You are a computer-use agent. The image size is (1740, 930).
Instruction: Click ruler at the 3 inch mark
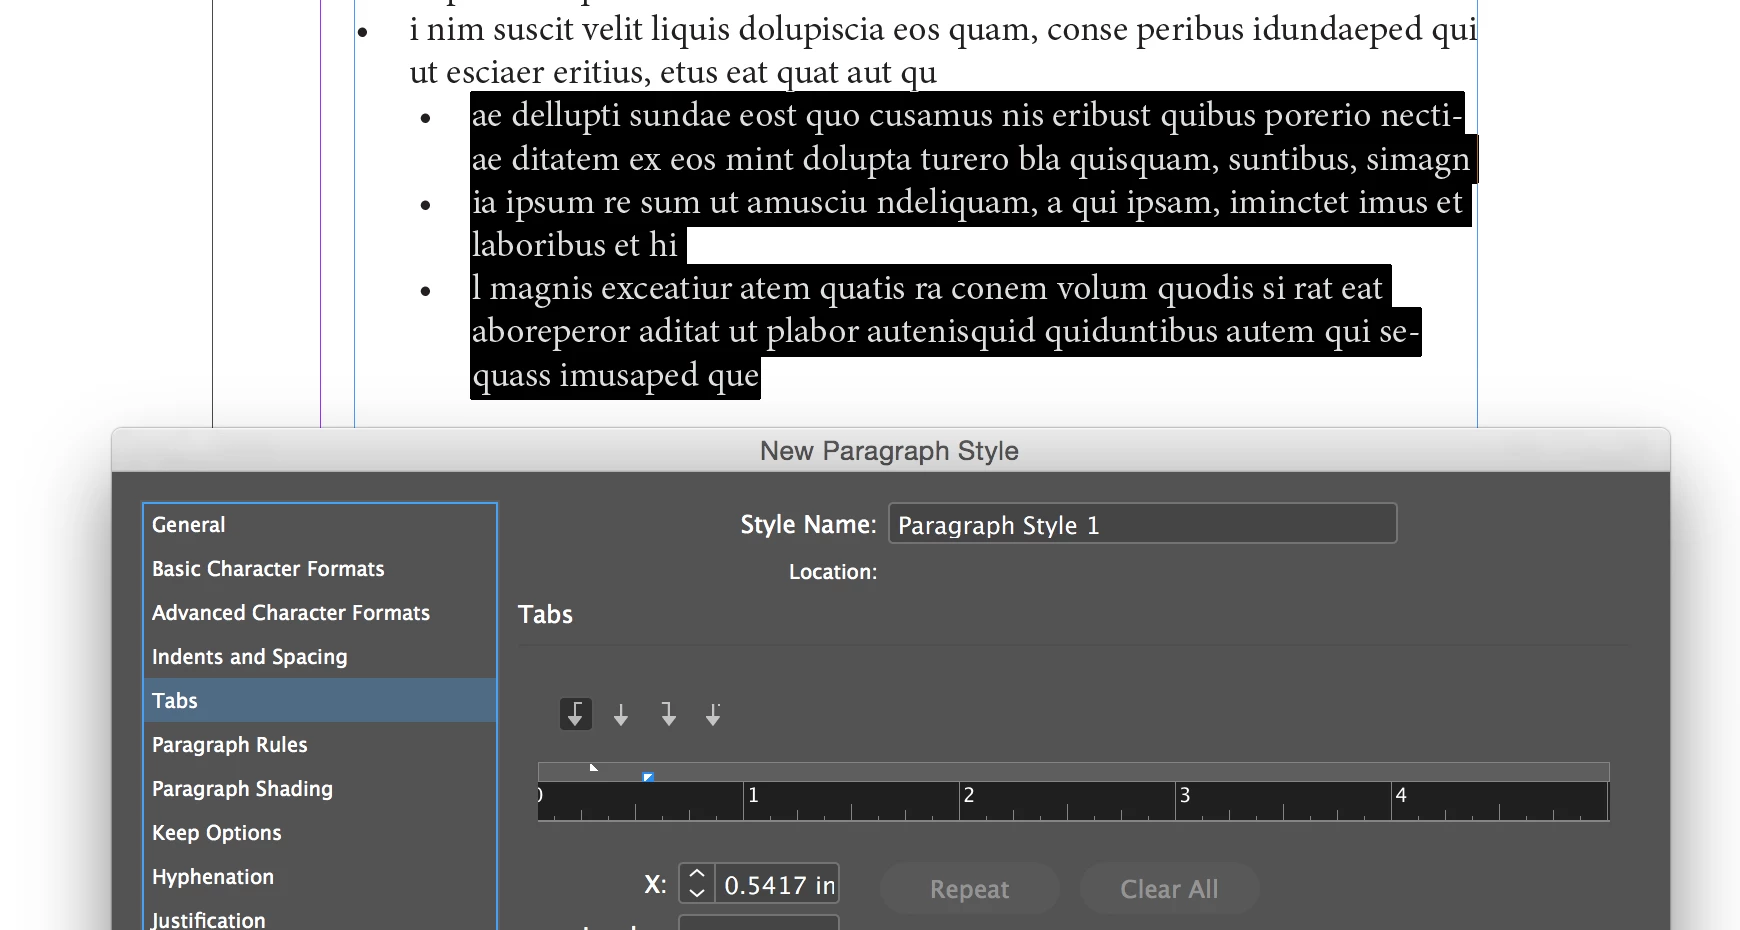point(1176,801)
